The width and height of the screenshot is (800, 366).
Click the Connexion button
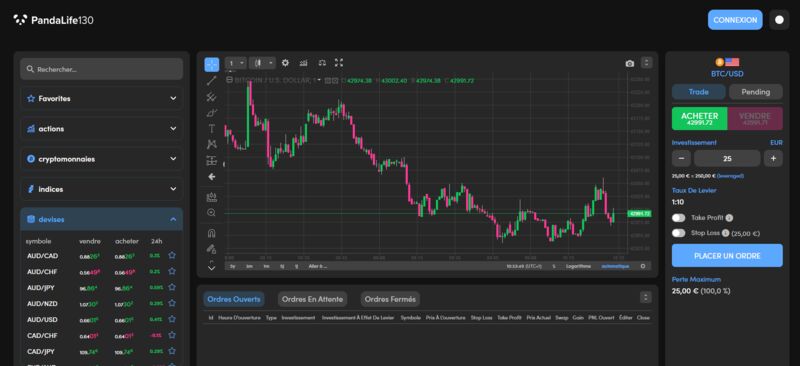pos(735,20)
